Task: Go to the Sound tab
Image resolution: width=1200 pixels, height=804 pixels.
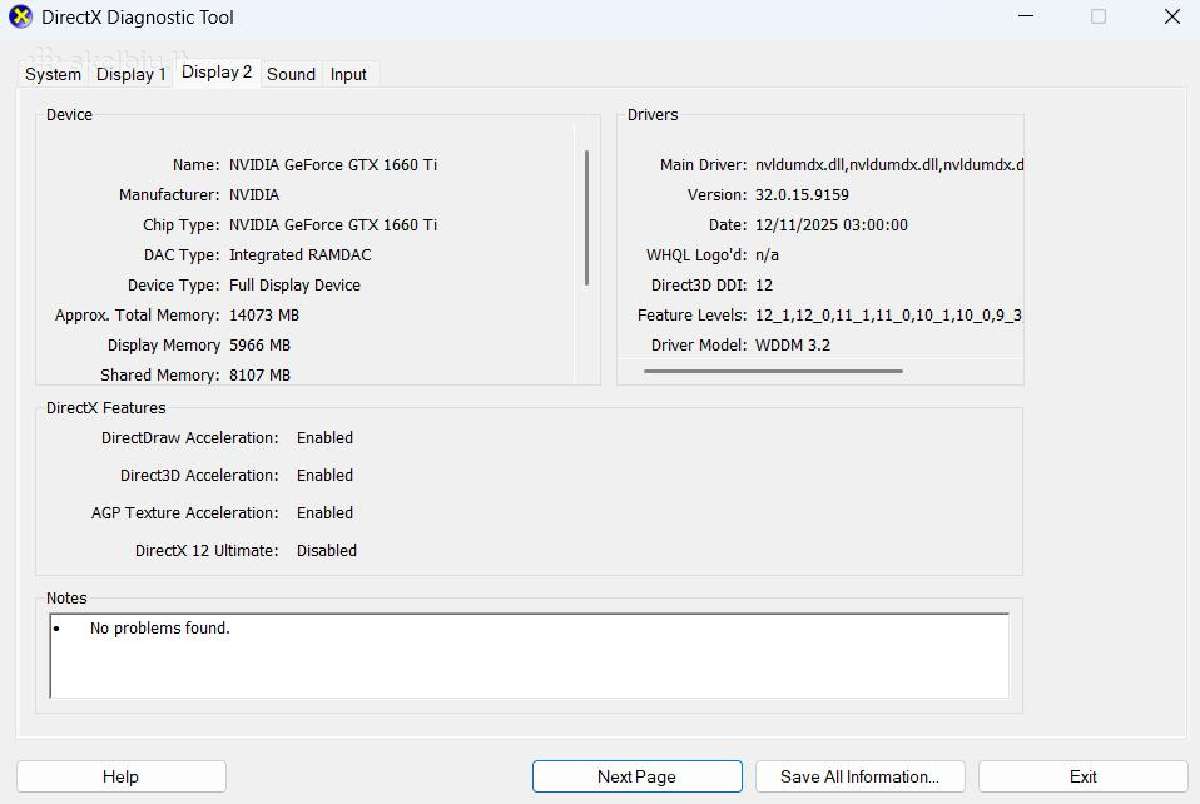Action: [291, 74]
